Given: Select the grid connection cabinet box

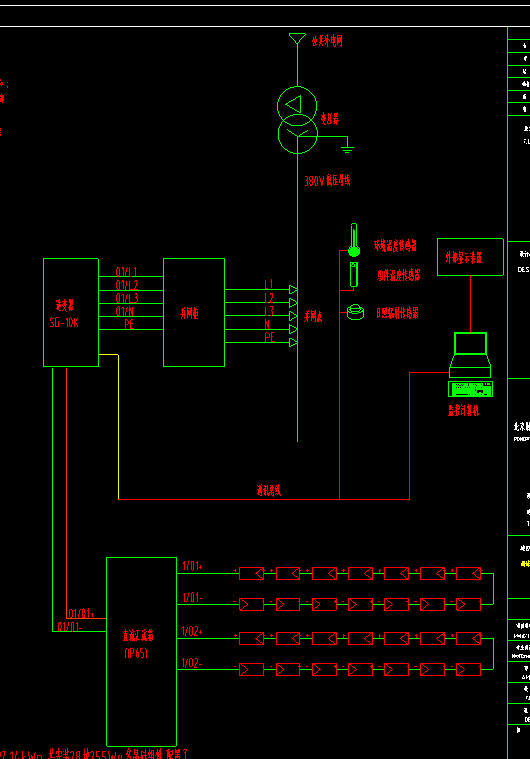Looking at the screenshot, I should point(194,312).
